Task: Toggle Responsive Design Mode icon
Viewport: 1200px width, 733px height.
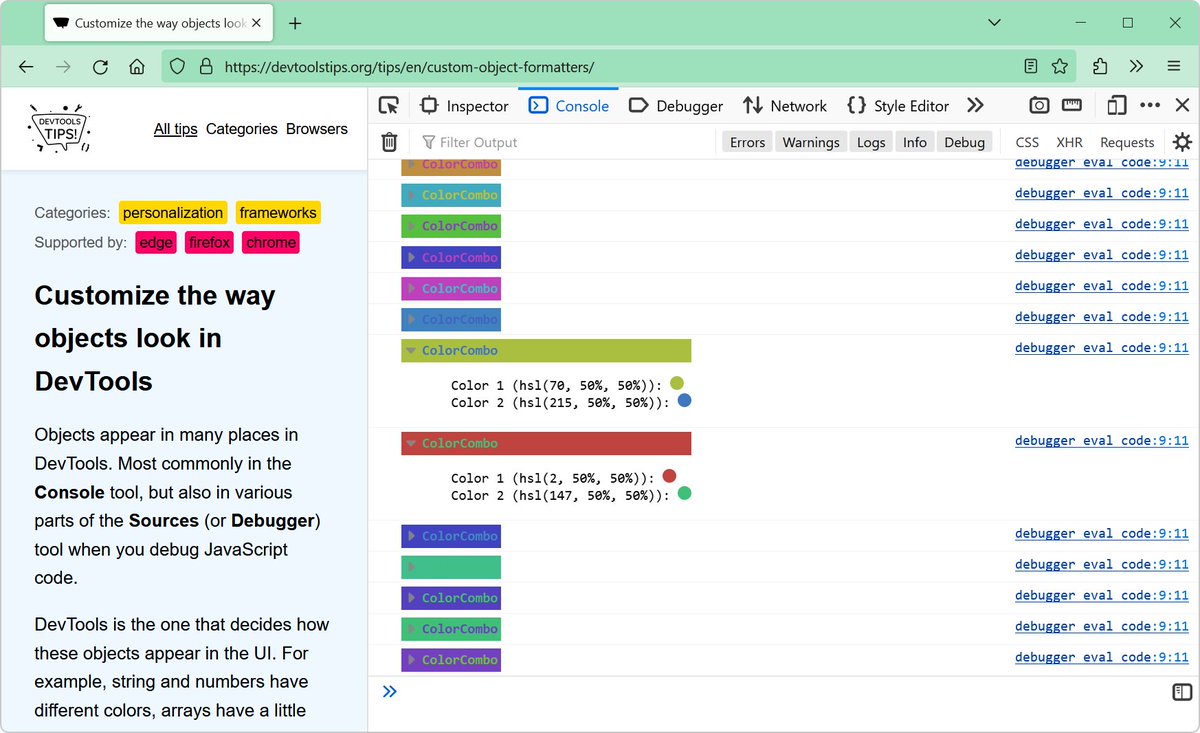Action: pyautogui.click(x=1117, y=105)
